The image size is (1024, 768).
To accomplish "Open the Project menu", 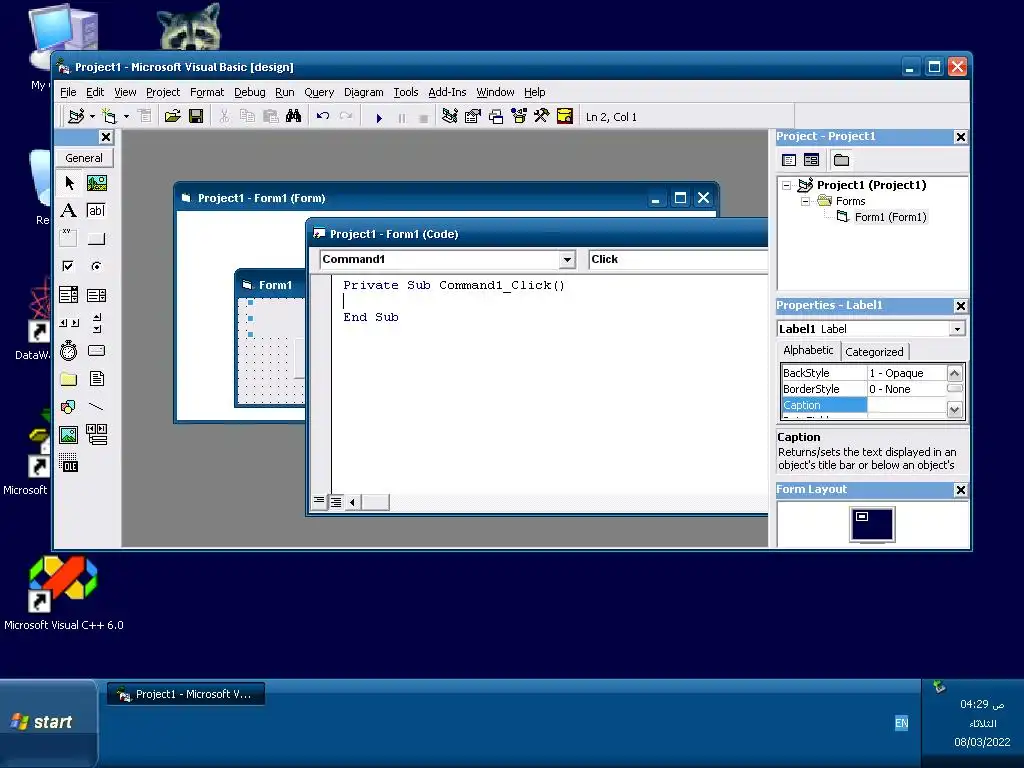I will (x=163, y=92).
